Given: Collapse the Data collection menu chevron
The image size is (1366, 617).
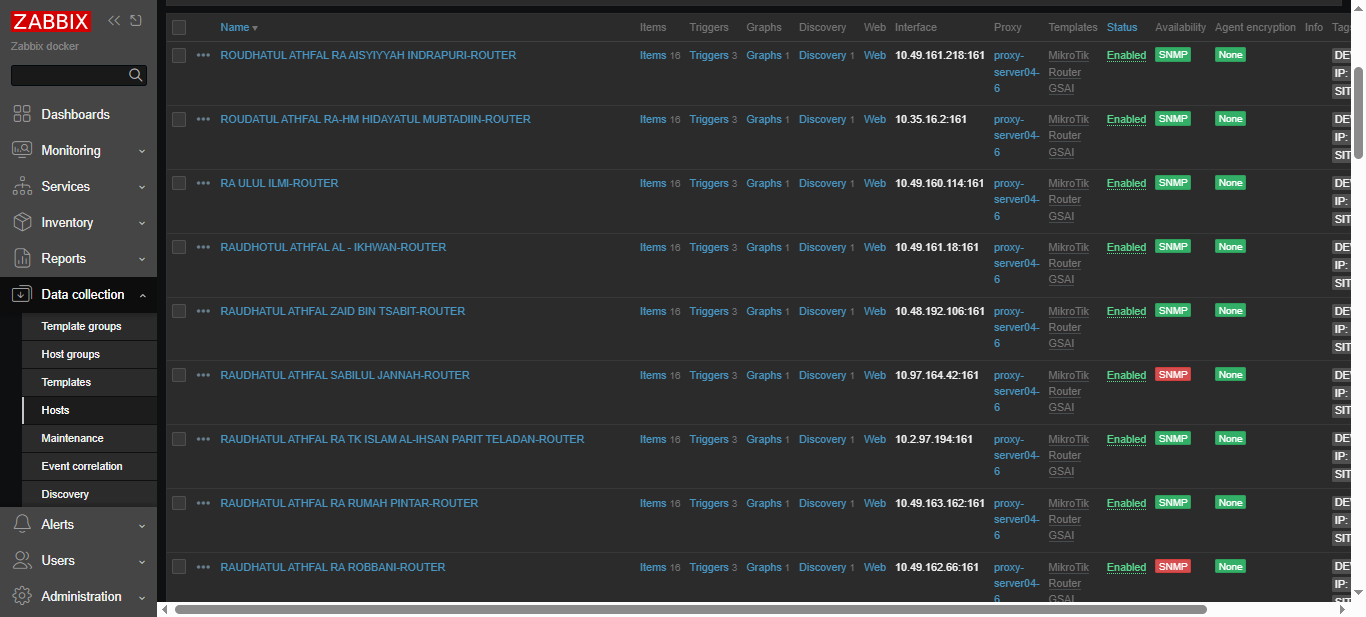Looking at the screenshot, I should (142, 294).
